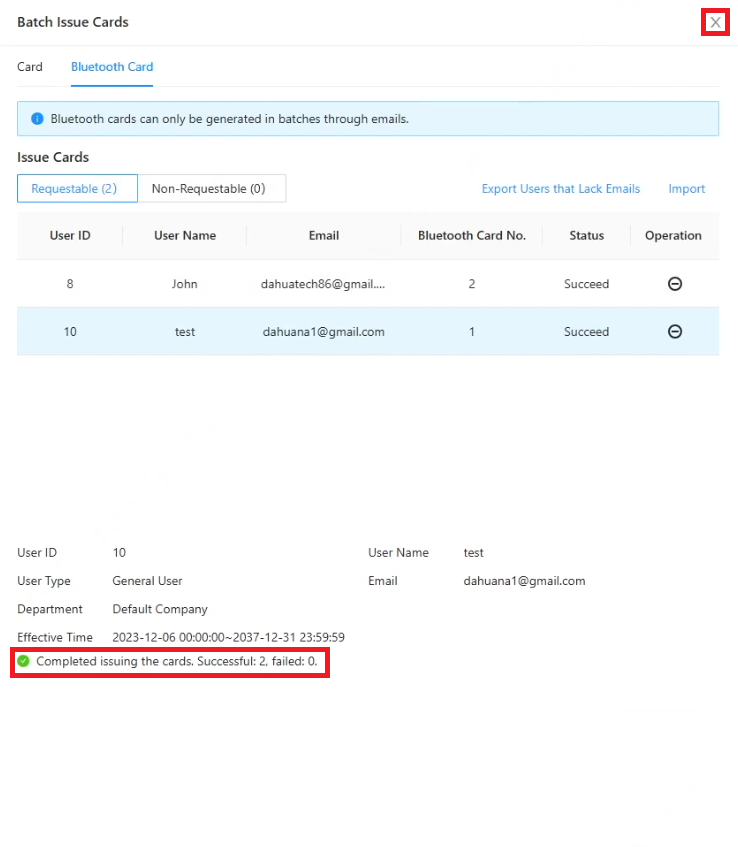738x847 pixels.
Task: Click the Operation column header
Action: [x=673, y=236]
